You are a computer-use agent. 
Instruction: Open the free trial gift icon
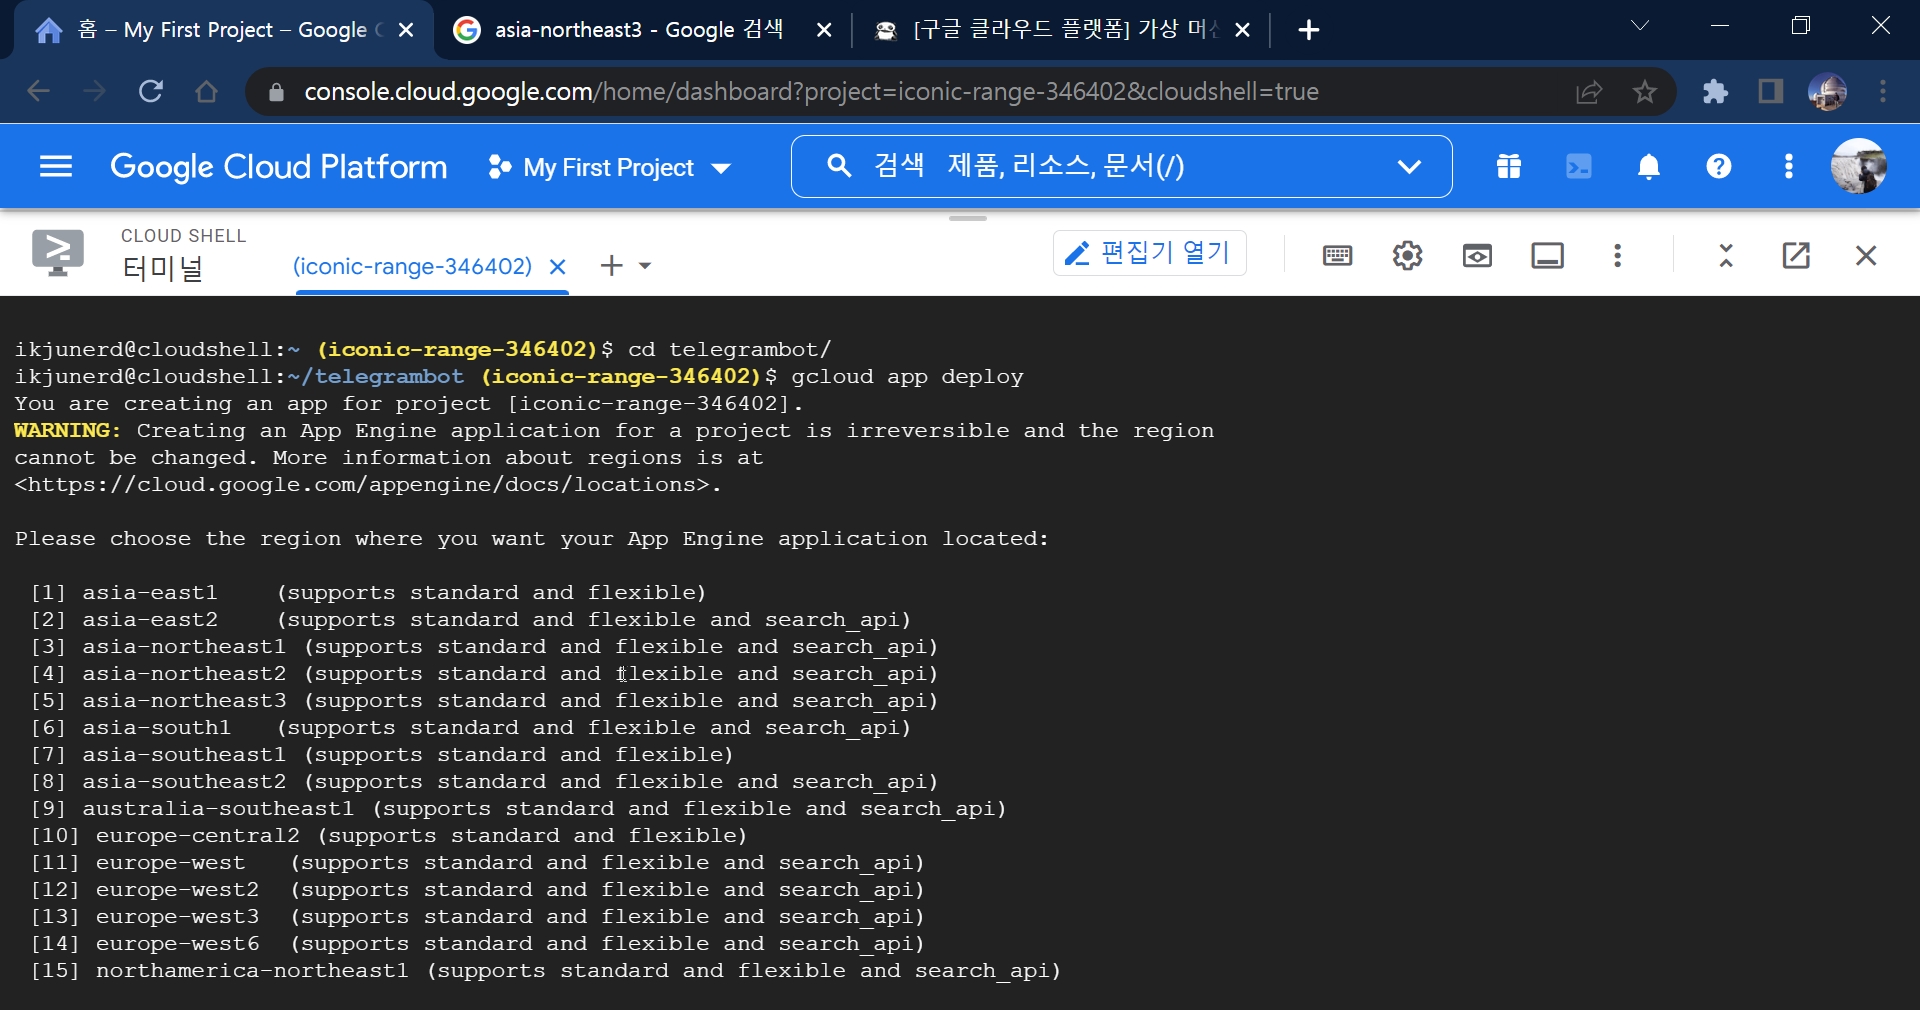pyautogui.click(x=1509, y=167)
